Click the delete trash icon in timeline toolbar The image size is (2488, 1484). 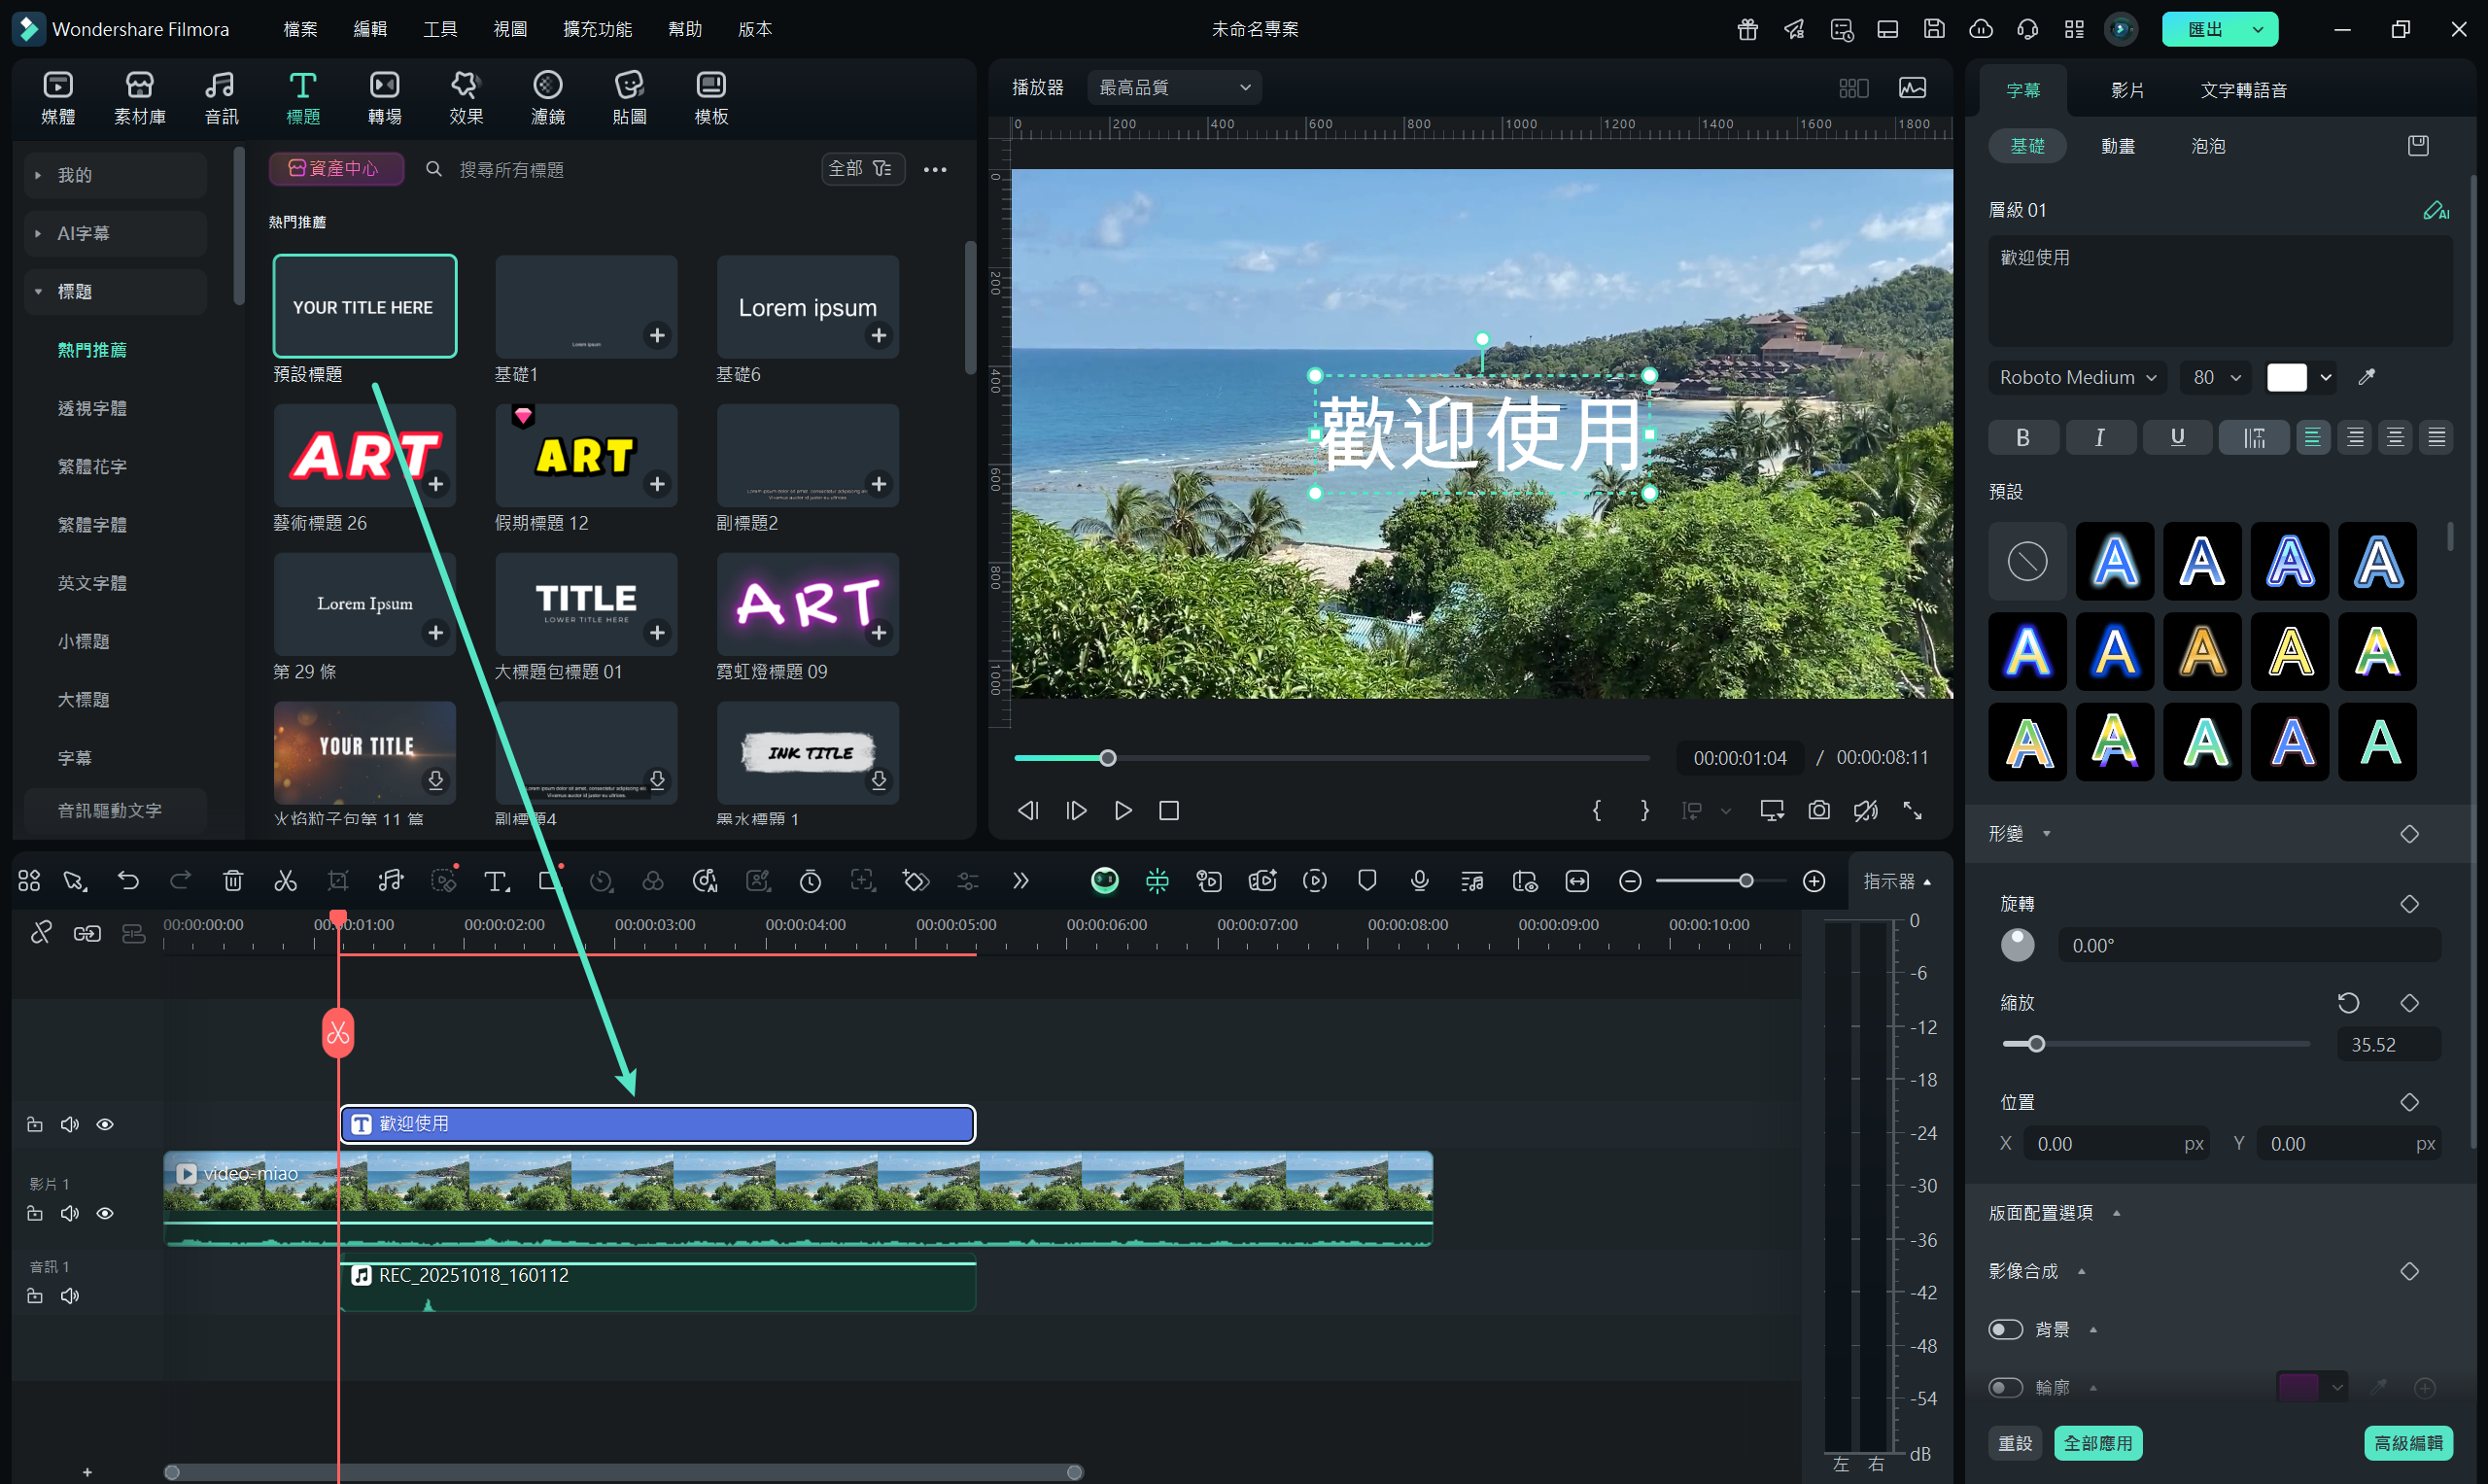tap(233, 881)
